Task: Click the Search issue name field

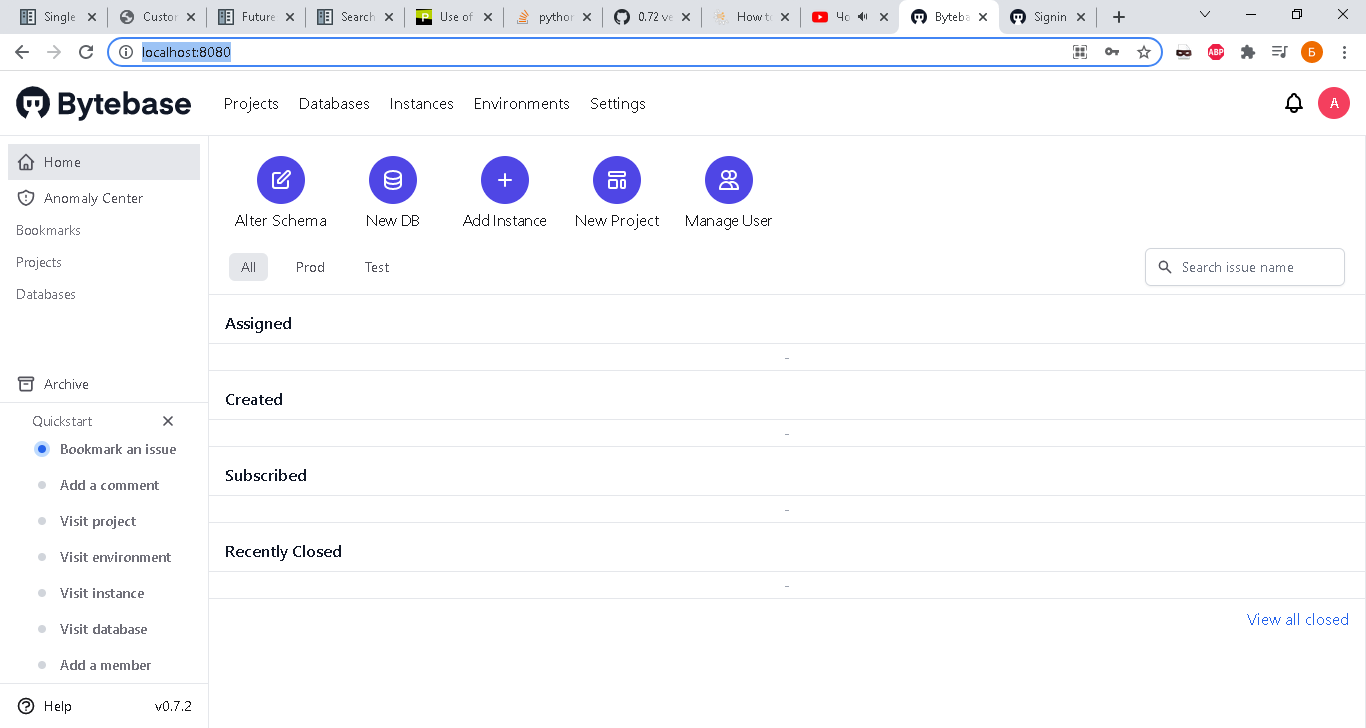Action: click(x=1244, y=267)
